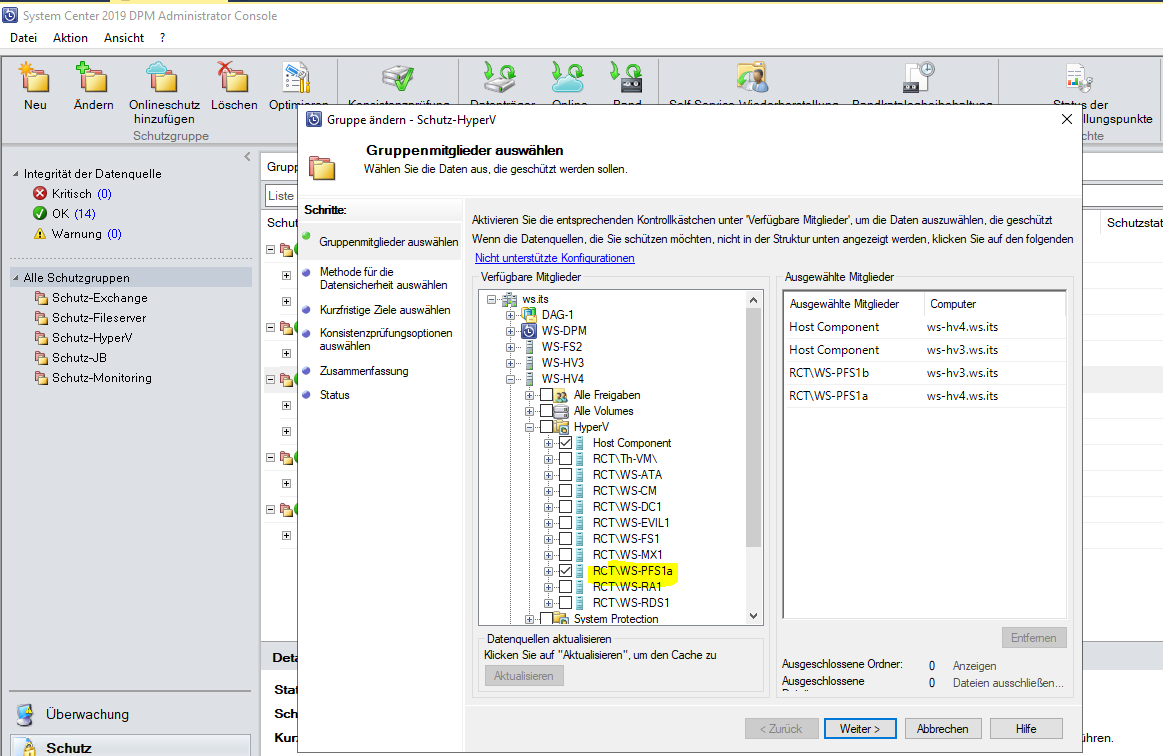Image resolution: width=1163 pixels, height=756 pixels.
Task: Open the Aktion menu
Action: click(70, 38)
